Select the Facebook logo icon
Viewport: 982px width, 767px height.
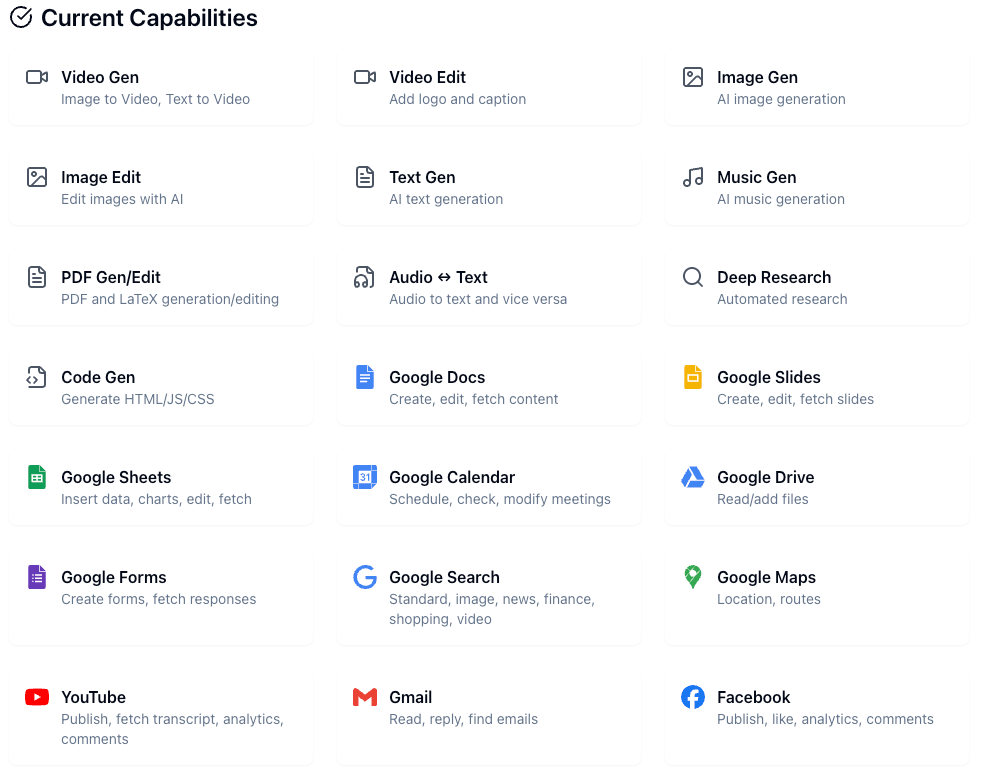pos(693,697)
